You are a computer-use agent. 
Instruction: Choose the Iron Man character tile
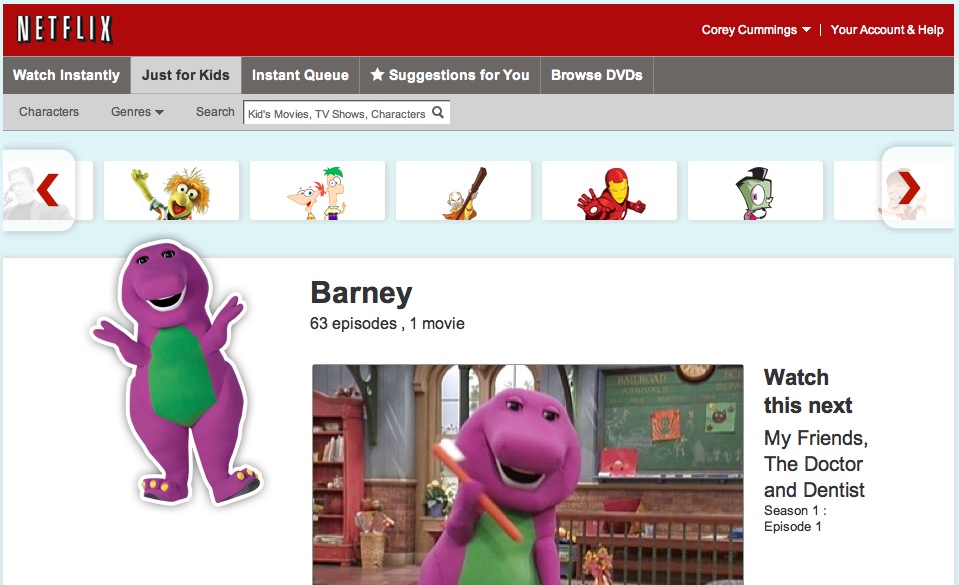[610, 190]
